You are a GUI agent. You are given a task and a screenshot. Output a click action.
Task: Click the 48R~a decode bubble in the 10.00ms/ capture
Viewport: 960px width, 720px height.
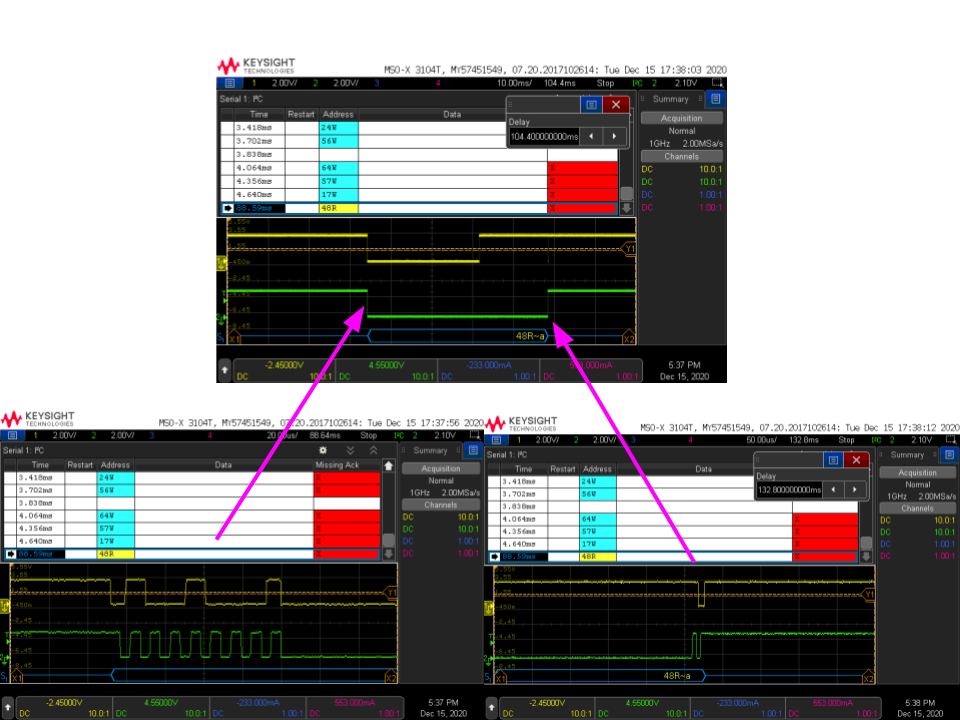(530, 336)
